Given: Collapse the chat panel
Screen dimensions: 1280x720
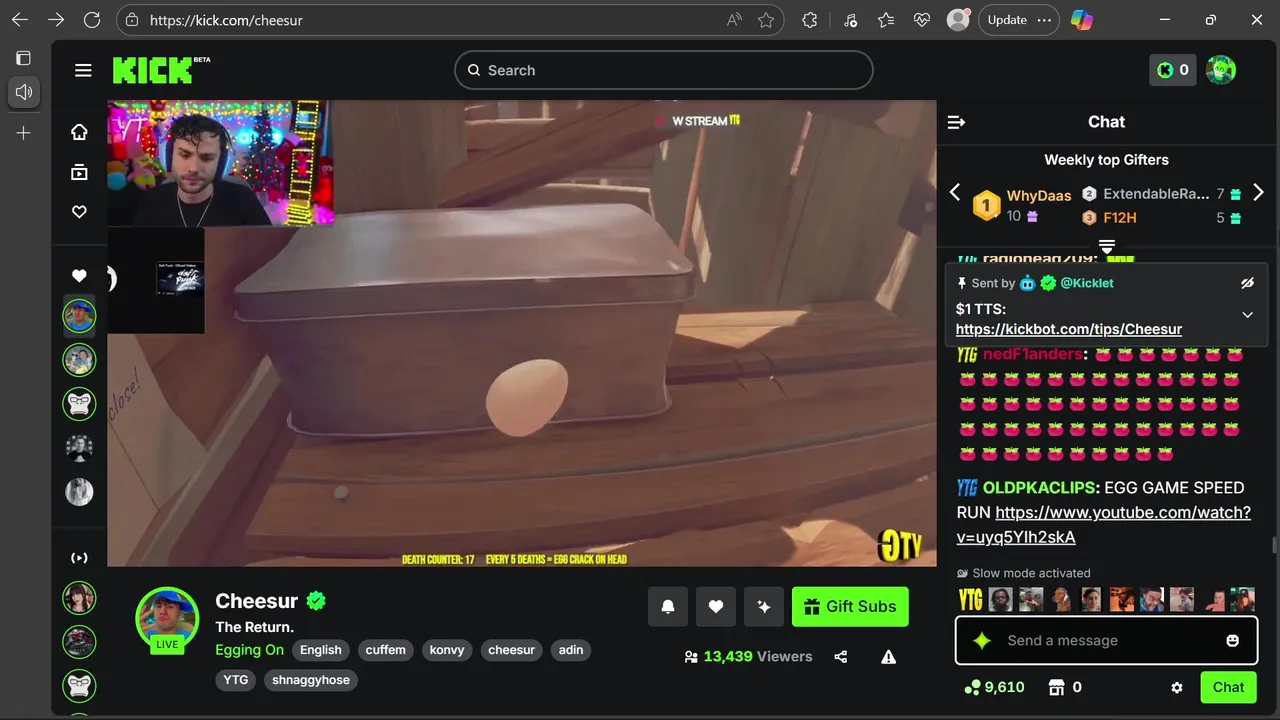Looking at the screenshot, I should pos(956,122).
